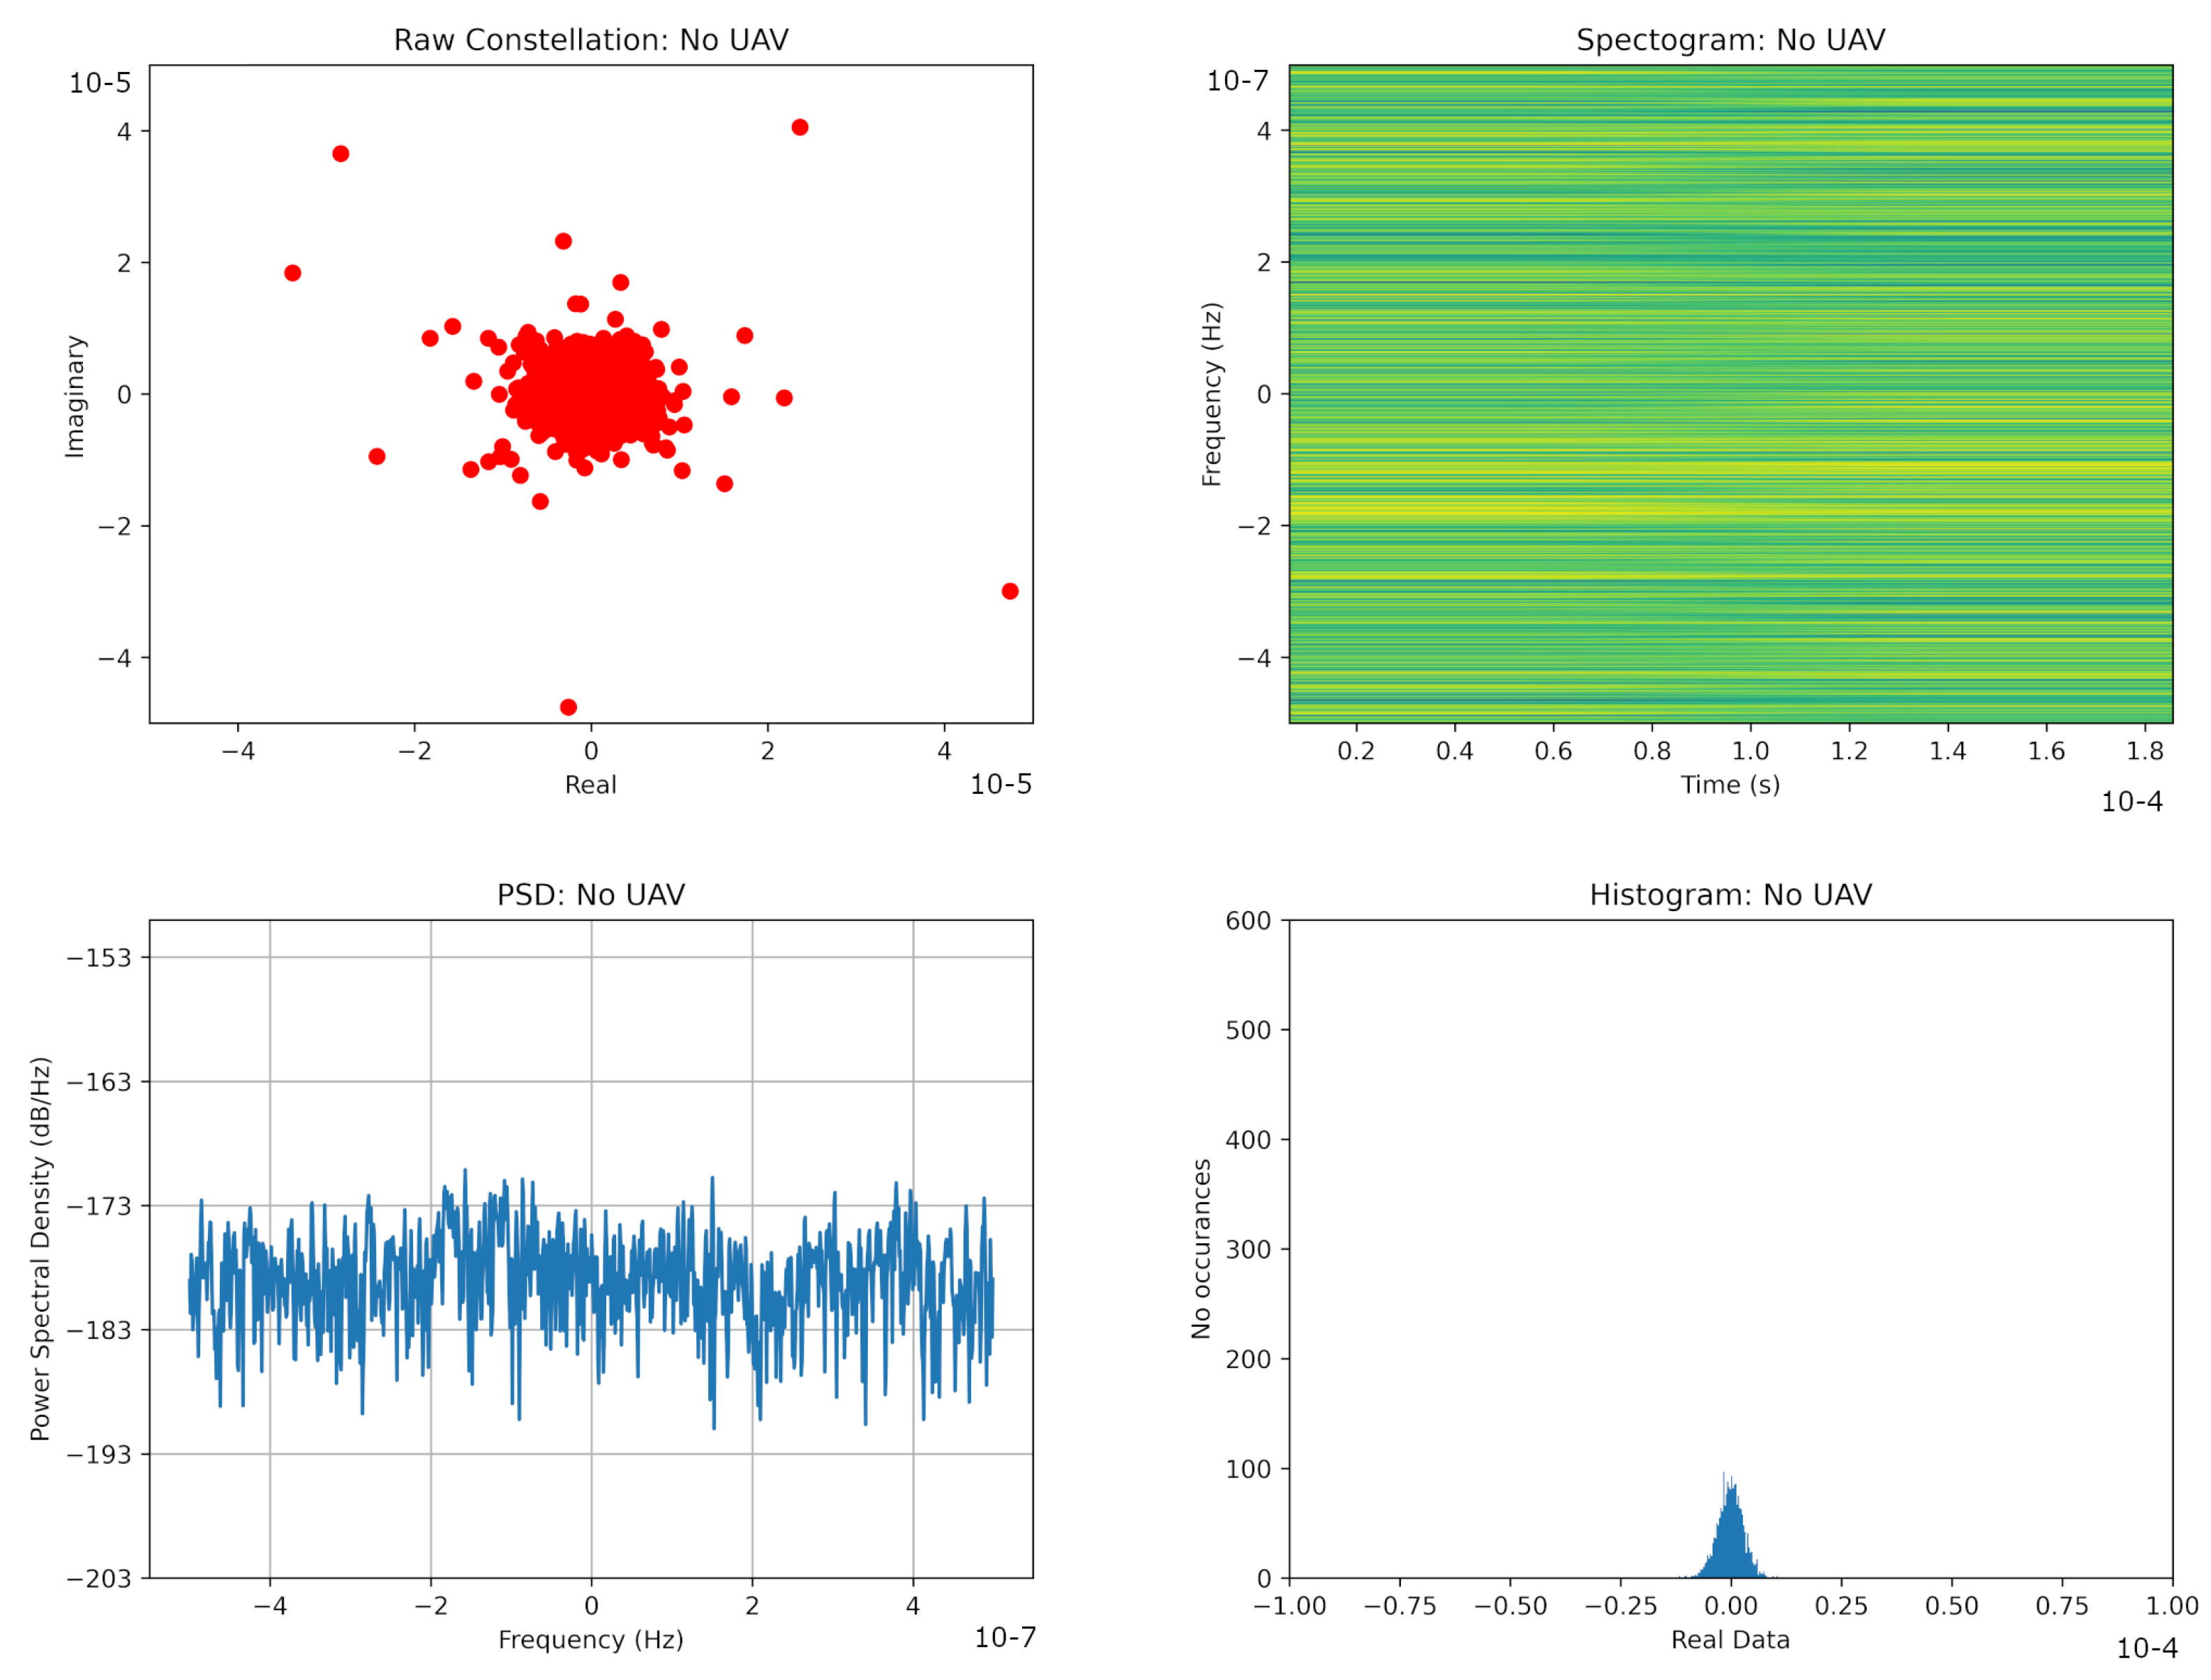Click the top-right outlier constellation dot

[x=799, y=127]
